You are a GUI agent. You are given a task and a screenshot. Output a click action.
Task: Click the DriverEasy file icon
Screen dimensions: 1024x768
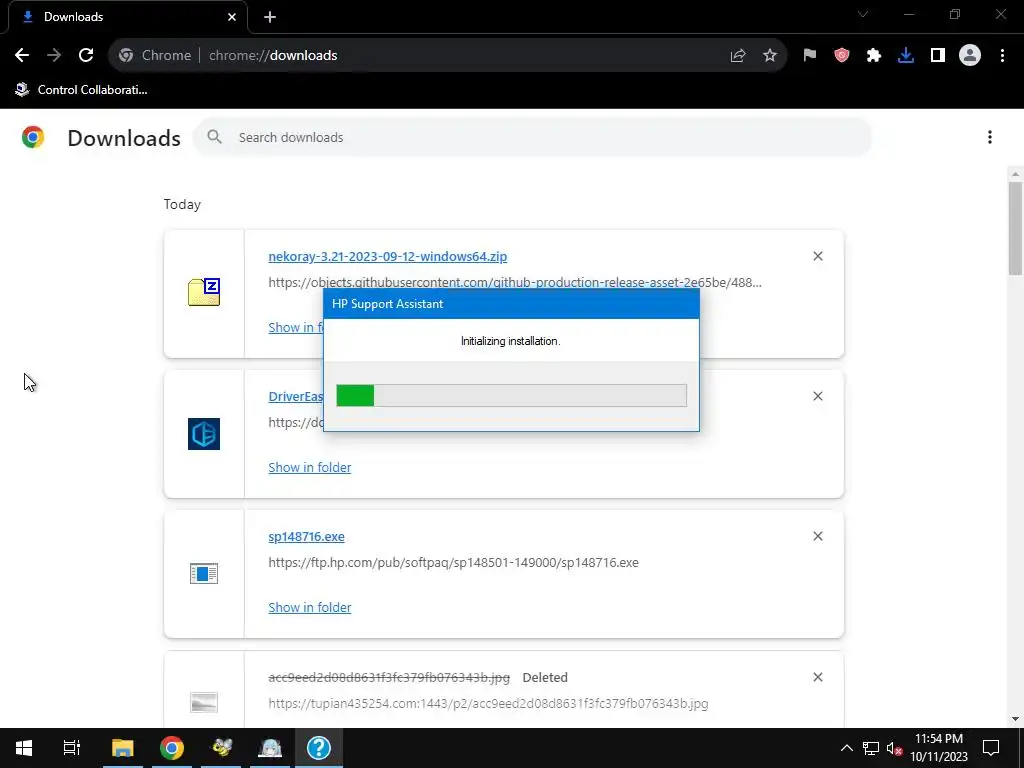pyautogui.click(x=204, y=434)
